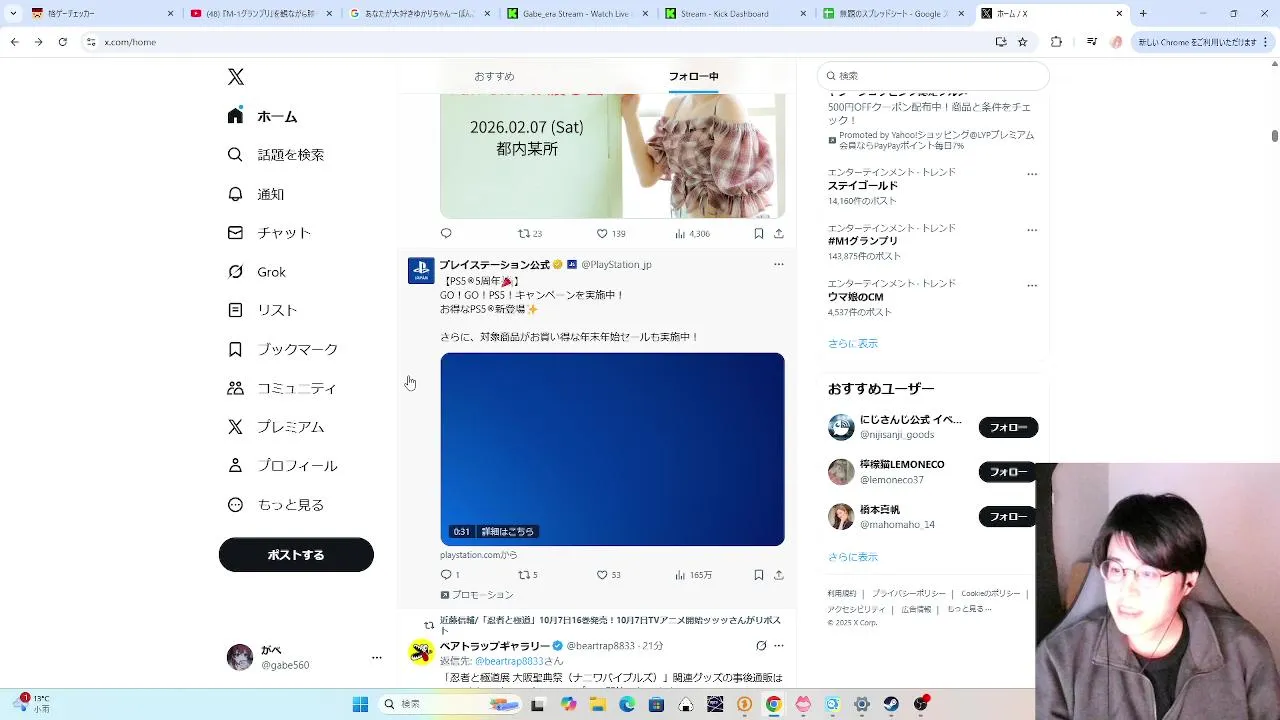This screenshot has width=1280, height=720.
Task: Reload the page in Chrome
Action: (62, 42)
